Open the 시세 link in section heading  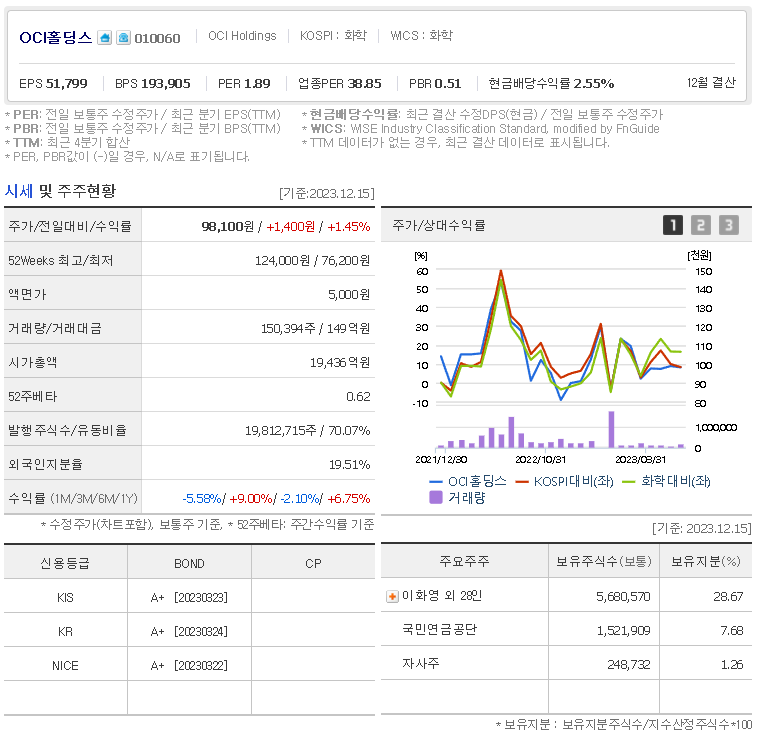[19, 191]
